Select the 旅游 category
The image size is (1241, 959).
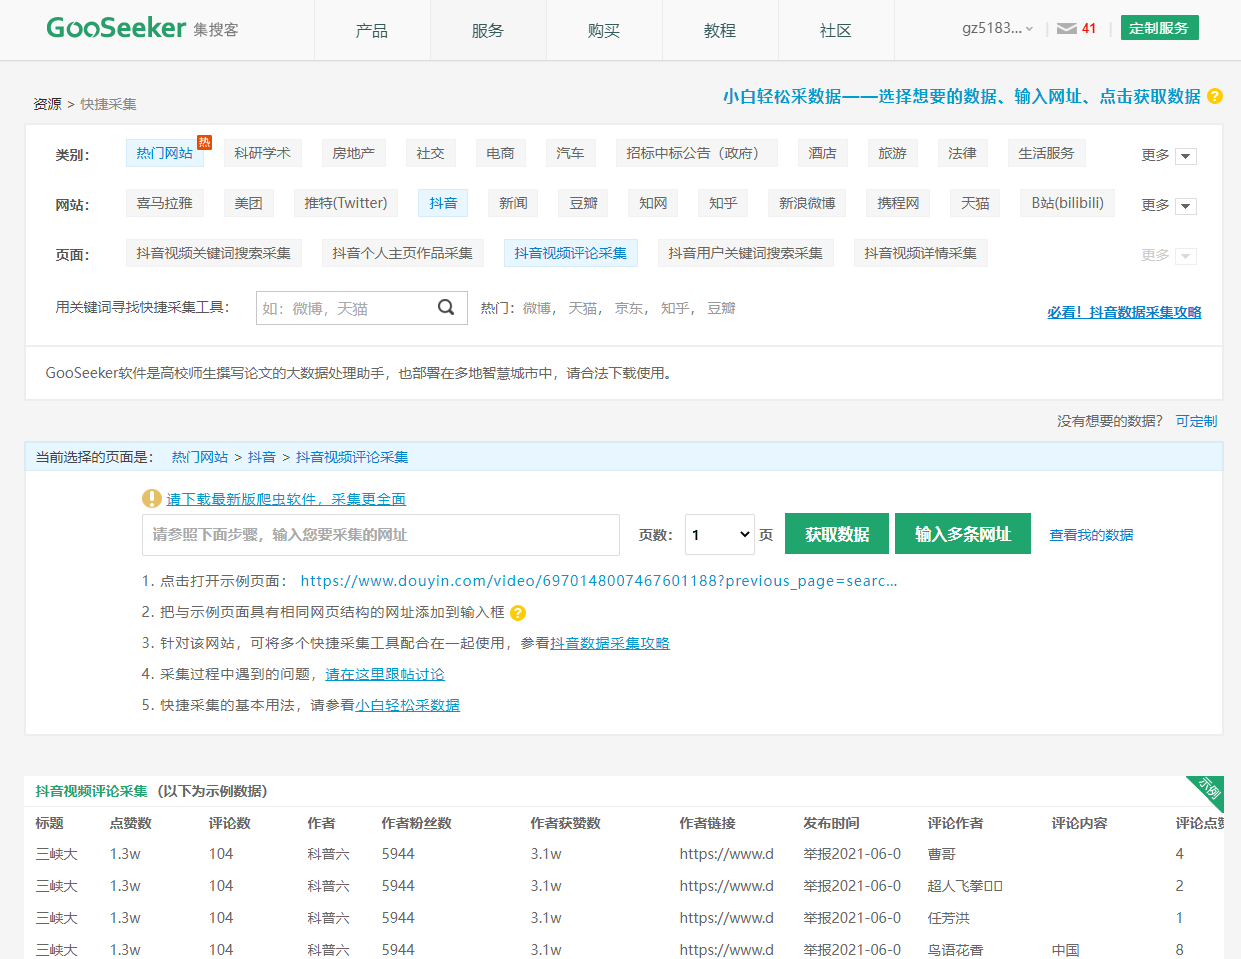pos(892,153)
